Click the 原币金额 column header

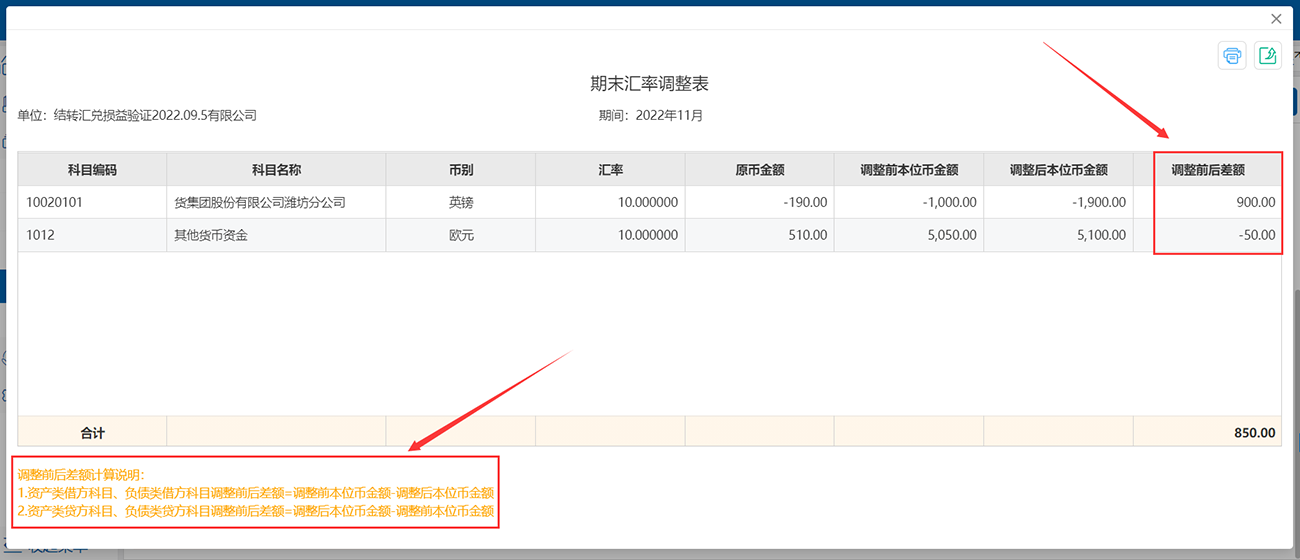point(760,170)
